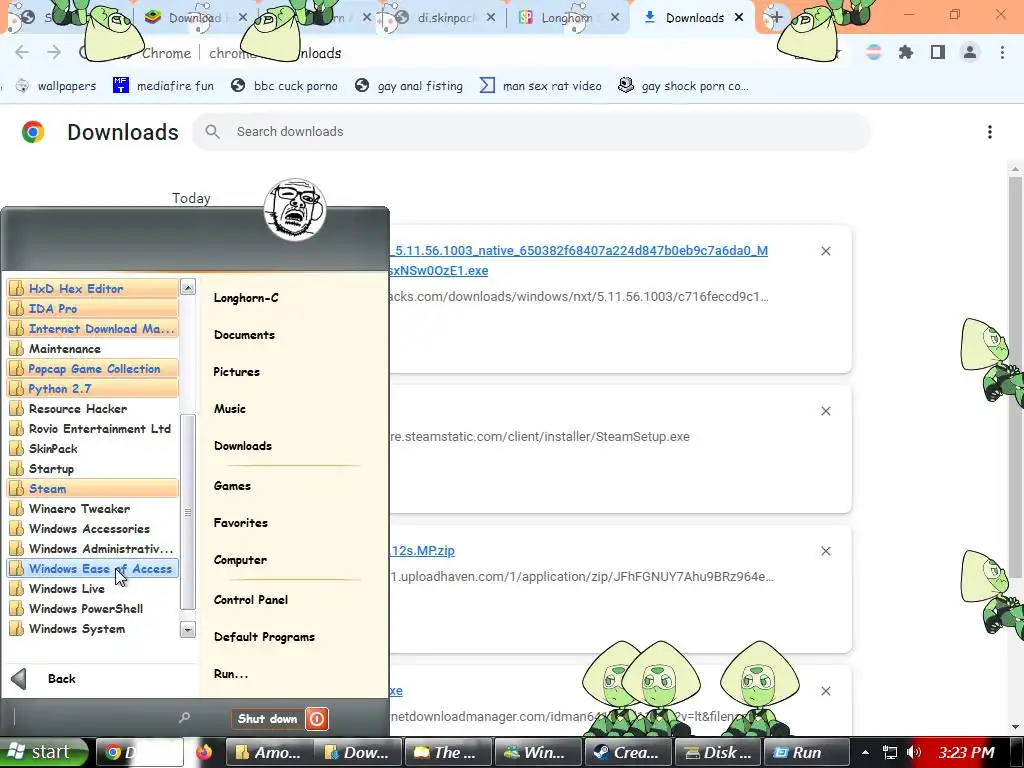Expand the Startup folder

point(93,469)
